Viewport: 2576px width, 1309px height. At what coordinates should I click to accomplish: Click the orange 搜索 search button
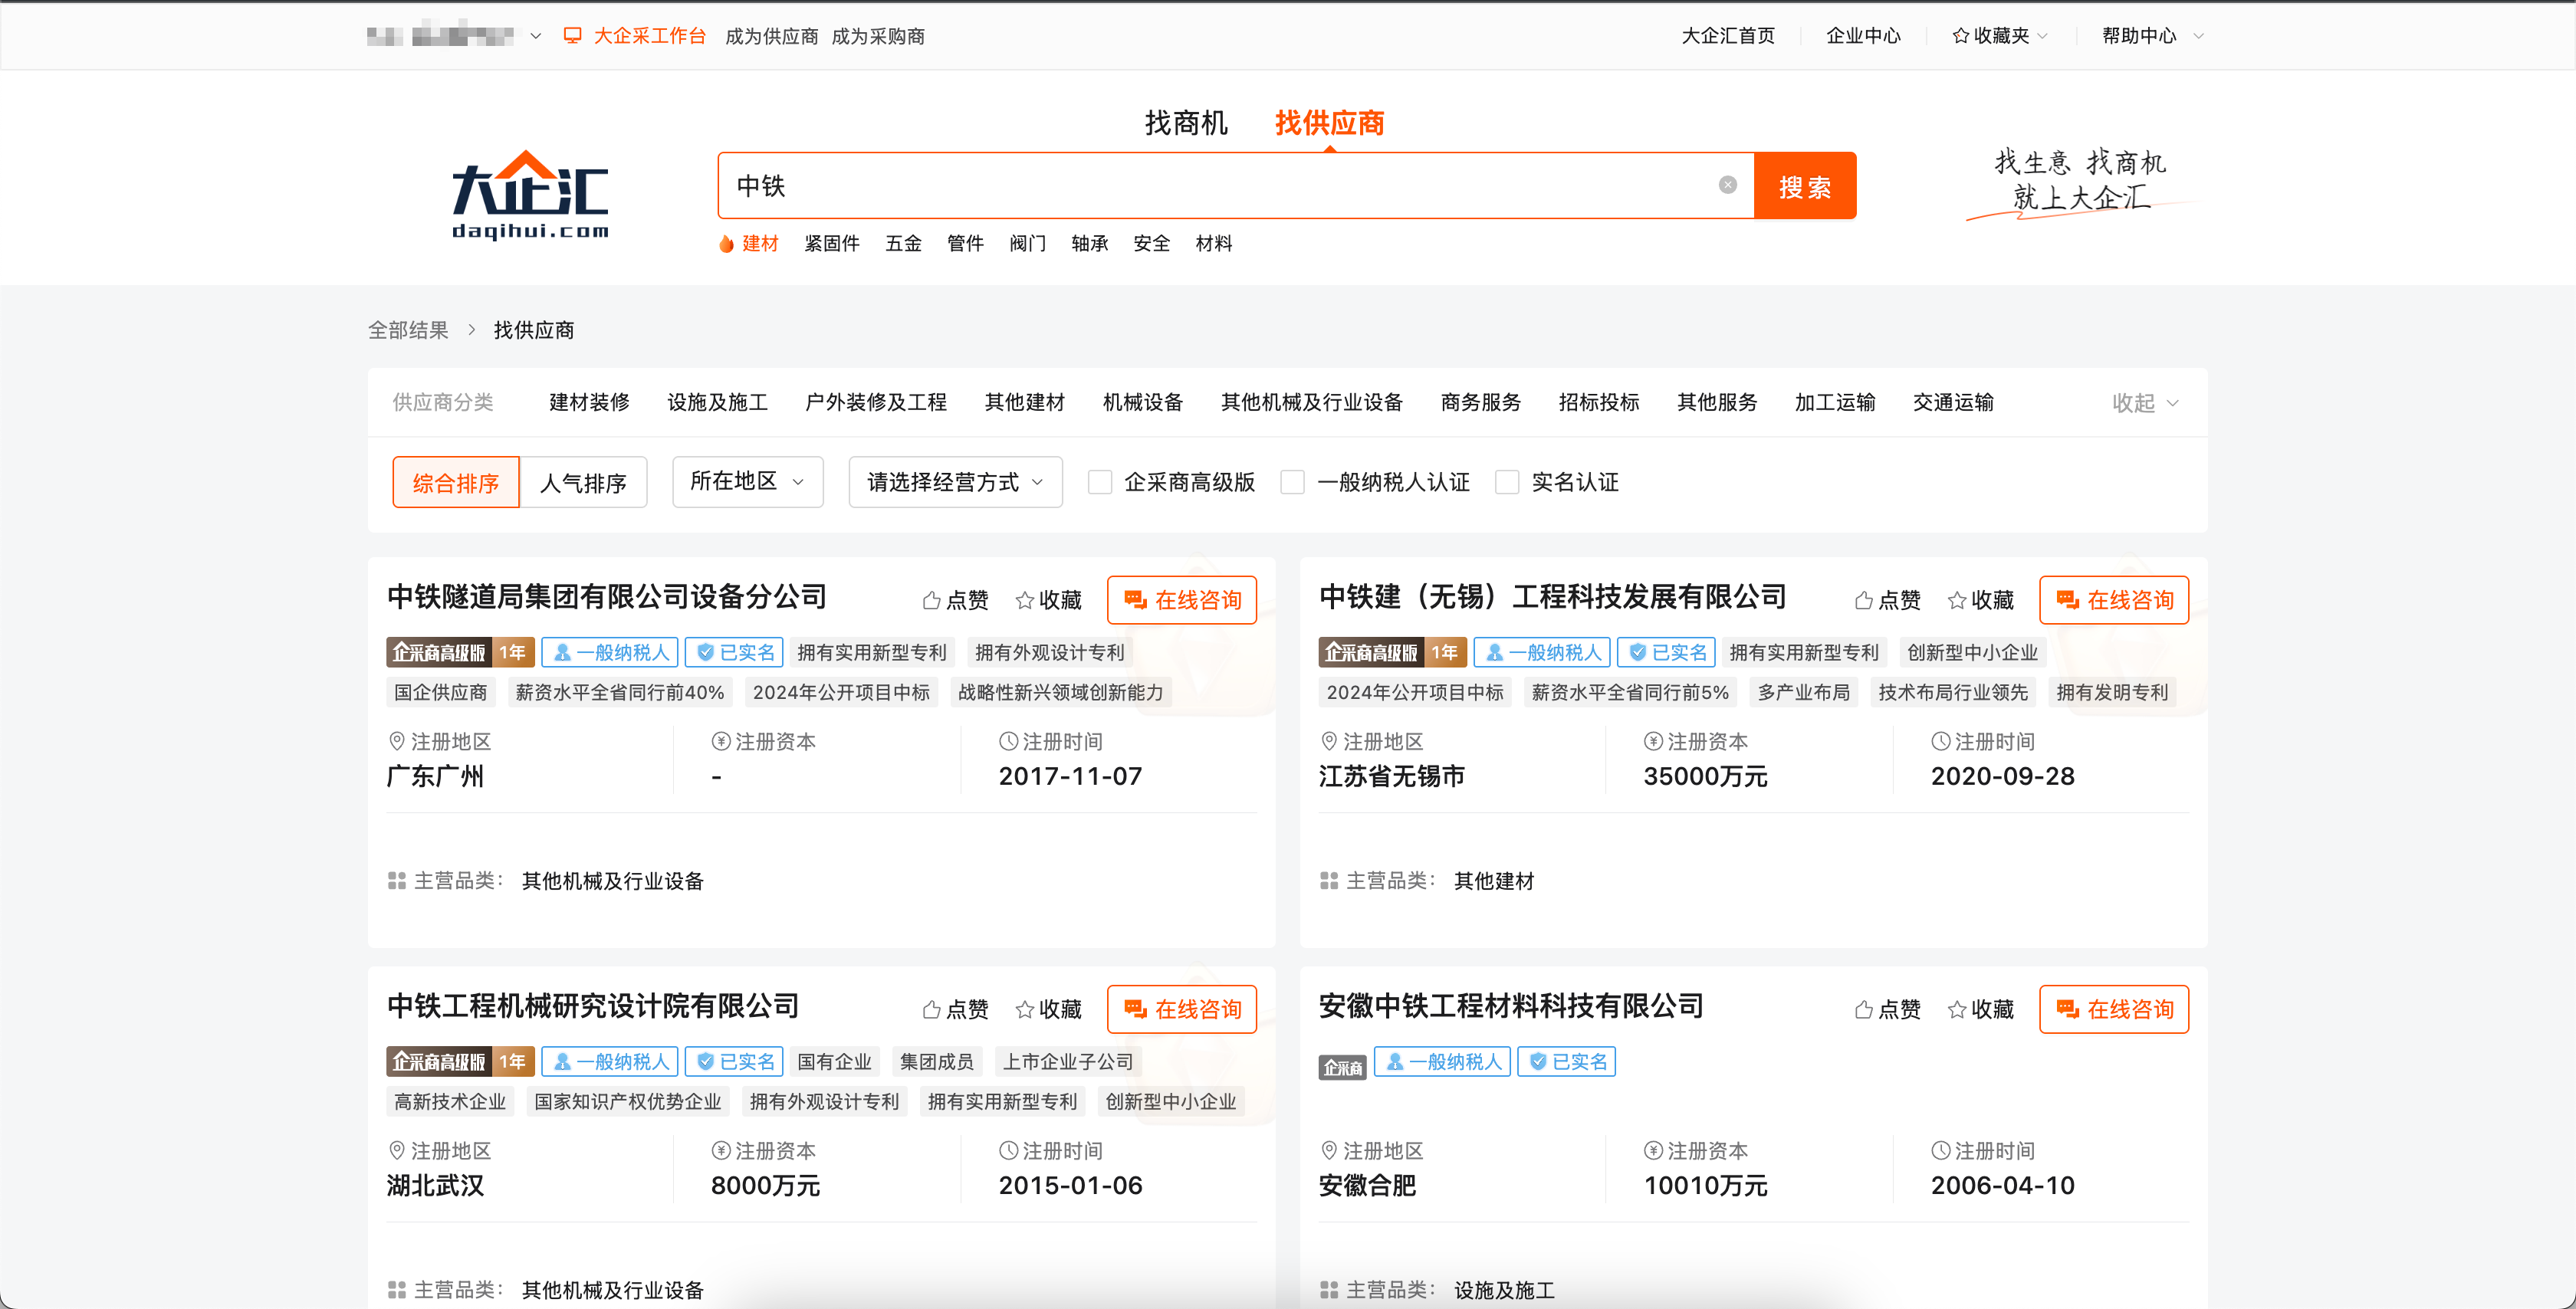coord(1805,185)
